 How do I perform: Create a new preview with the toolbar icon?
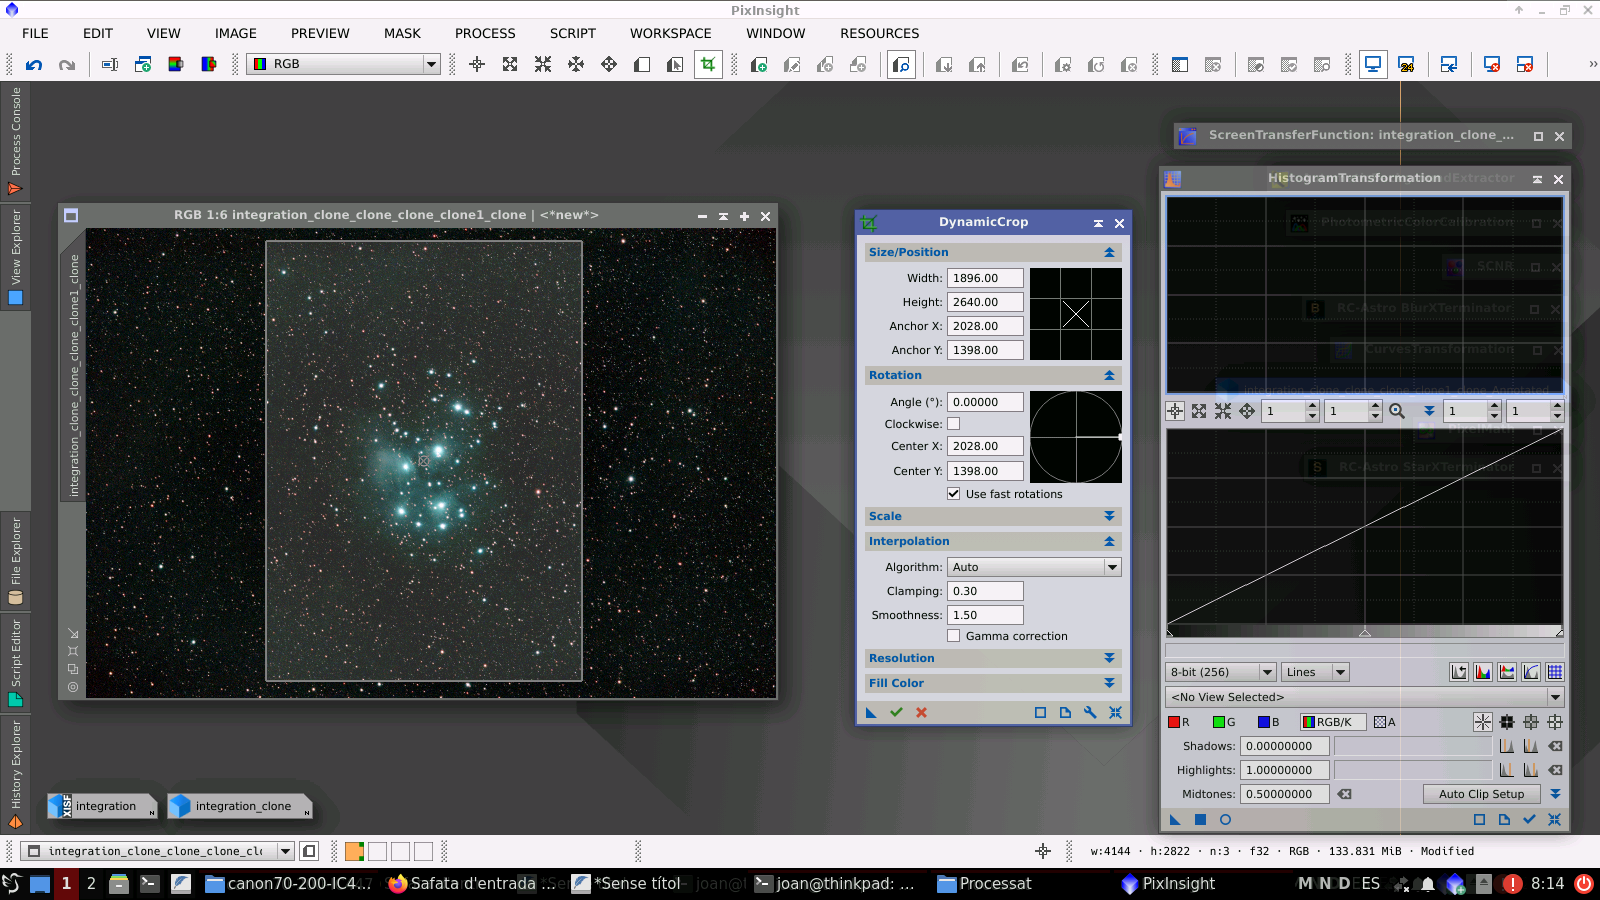(761, 64)
